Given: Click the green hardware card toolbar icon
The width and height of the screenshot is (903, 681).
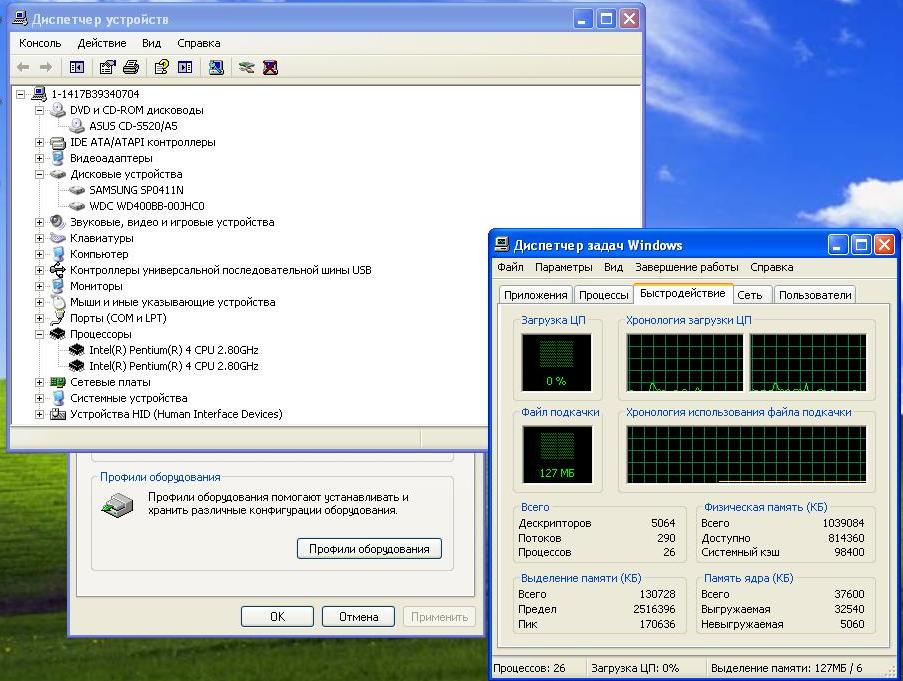Looking at the screenshot, I should pyautogui.click(x=246, y=67).
